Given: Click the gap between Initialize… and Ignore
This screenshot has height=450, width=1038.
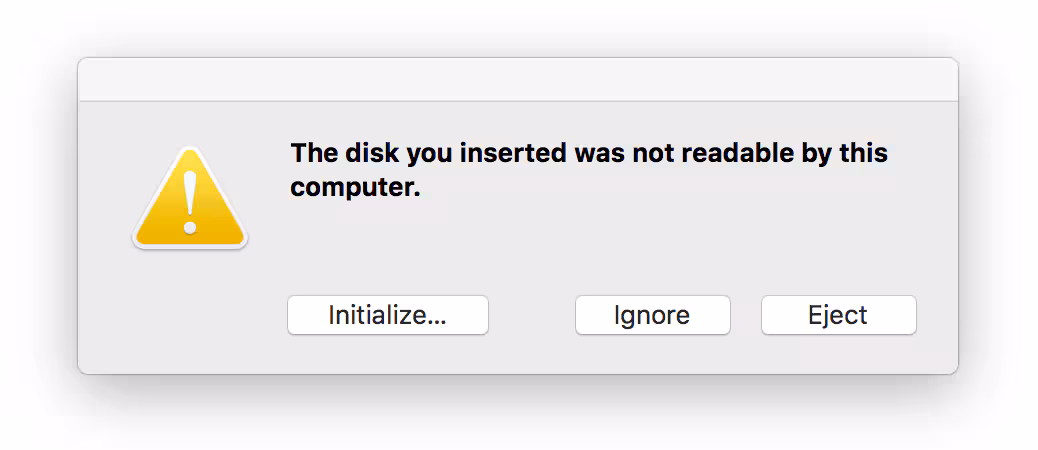Looking at the screenshot, I should [531, 315].
